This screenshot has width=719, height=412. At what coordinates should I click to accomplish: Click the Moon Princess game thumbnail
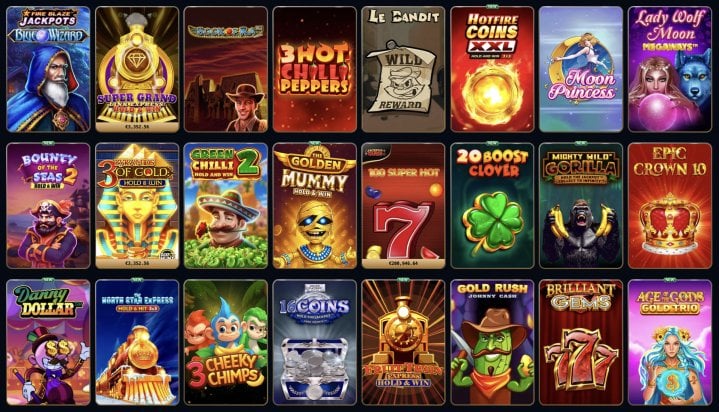581,69
